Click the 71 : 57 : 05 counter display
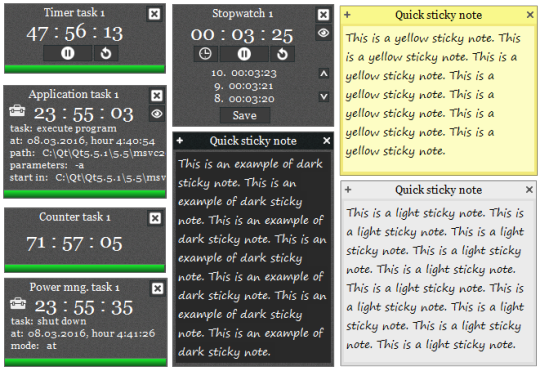 pyautogui.click(x=74, y=243)
